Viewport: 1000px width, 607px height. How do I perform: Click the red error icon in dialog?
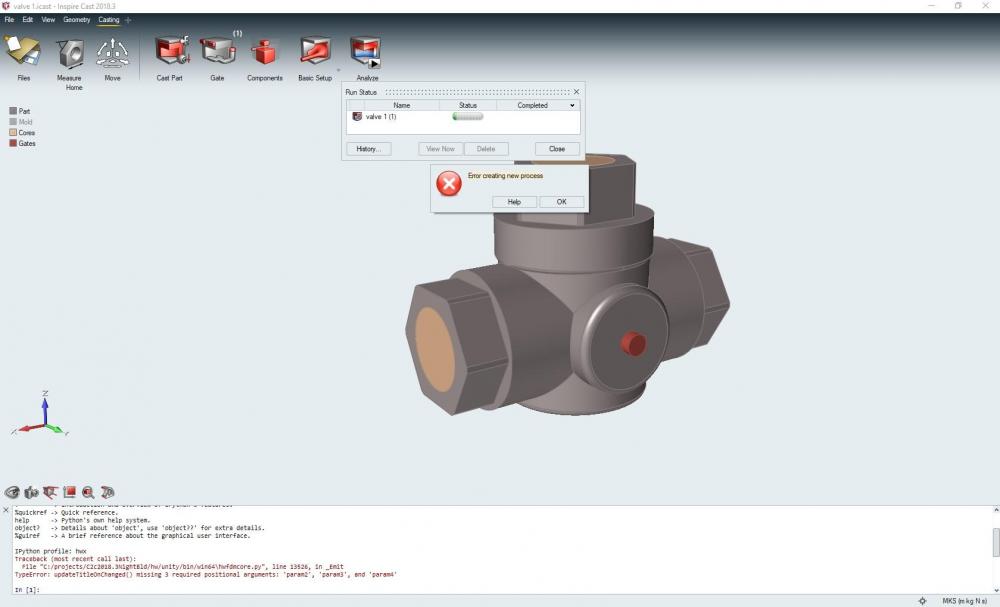pyautogui.click(x=449, y=184)
